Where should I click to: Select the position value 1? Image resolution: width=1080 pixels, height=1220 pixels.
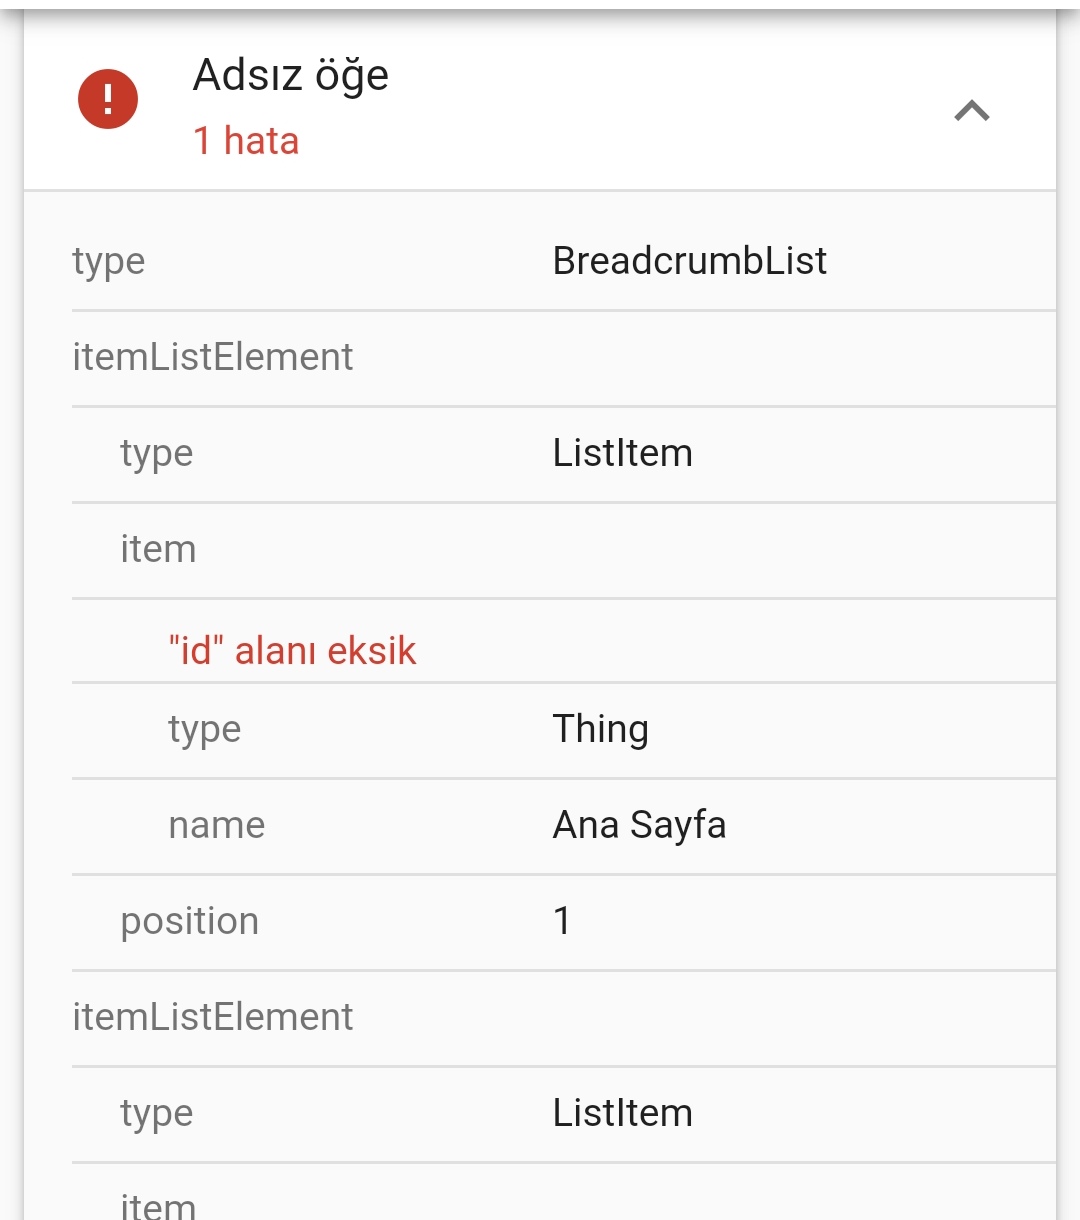(563, 921)
